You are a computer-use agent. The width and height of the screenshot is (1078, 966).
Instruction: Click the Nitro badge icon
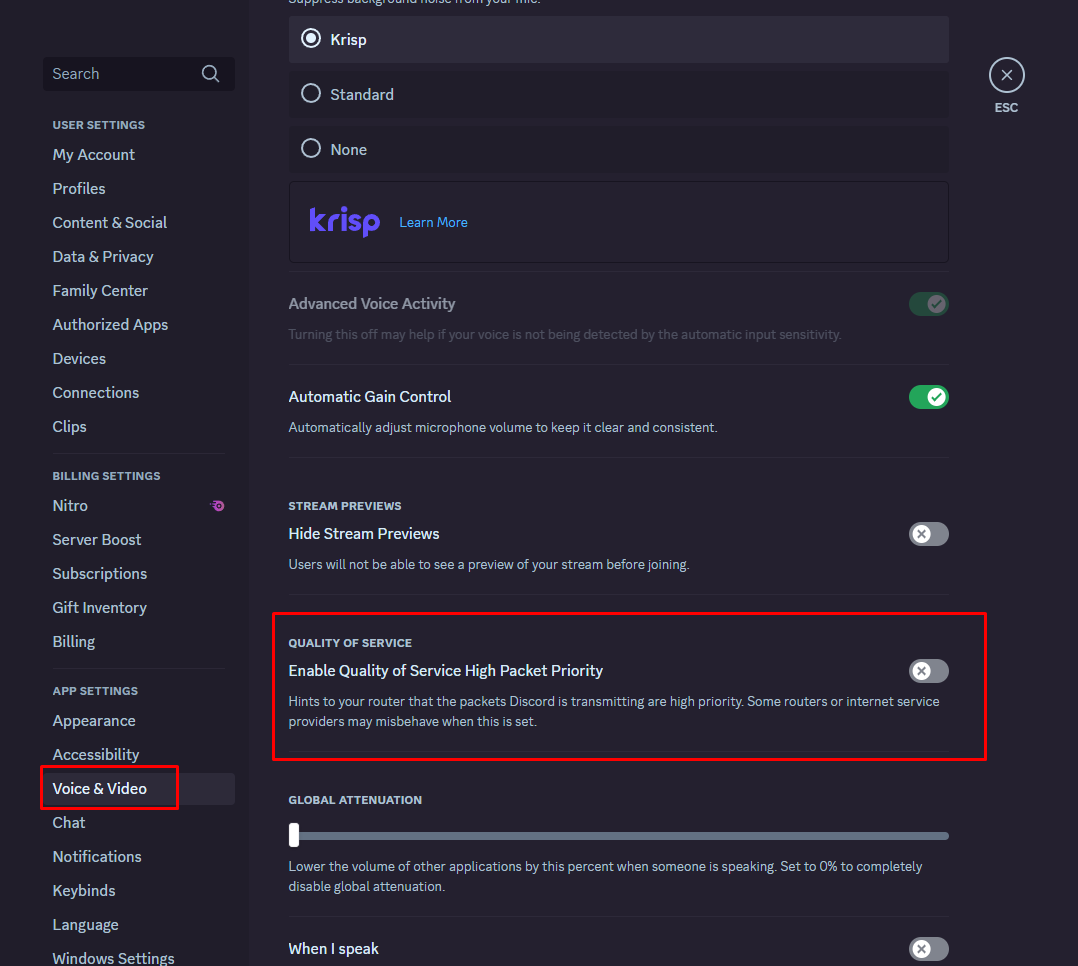coord(217,506)
